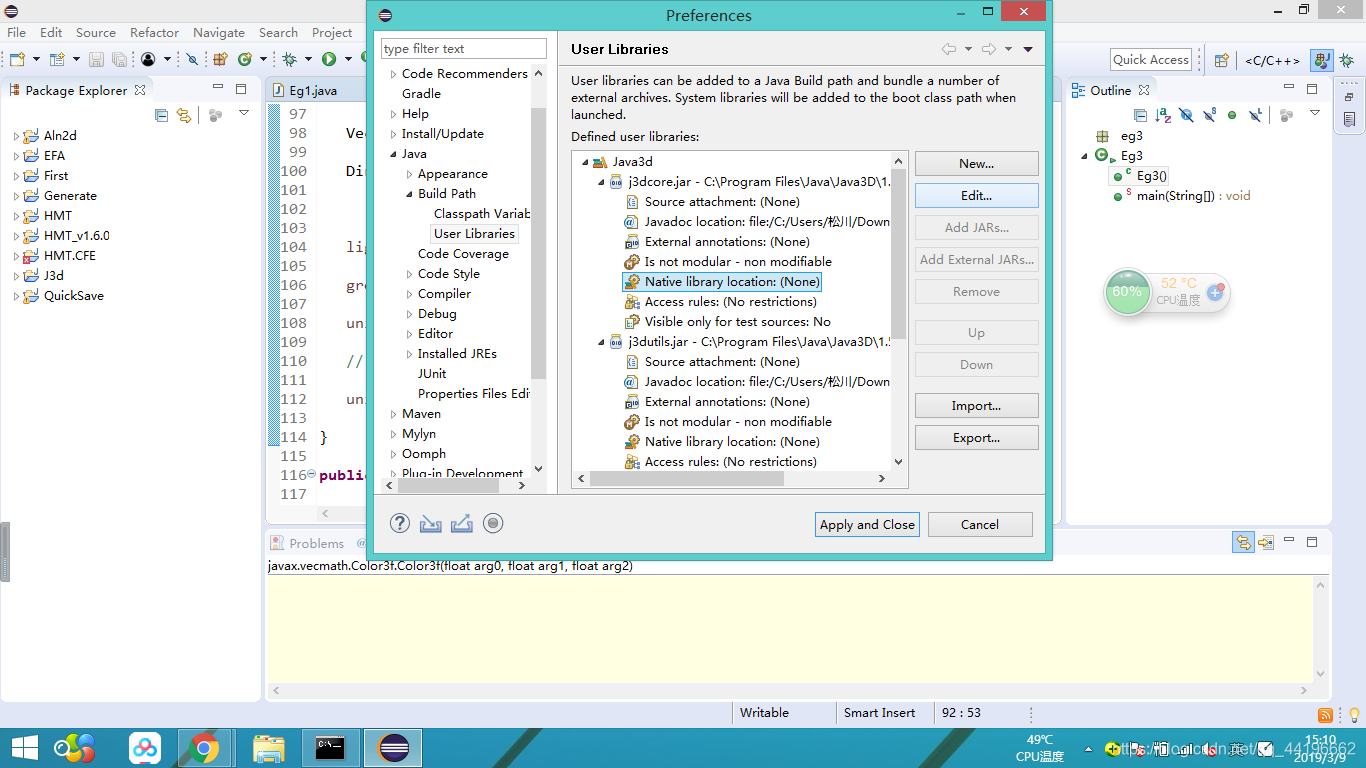1366x768 pixels.
Task: Toggle Hide Non-Public Members in Outline toolbar
Action: [1232, 115]
